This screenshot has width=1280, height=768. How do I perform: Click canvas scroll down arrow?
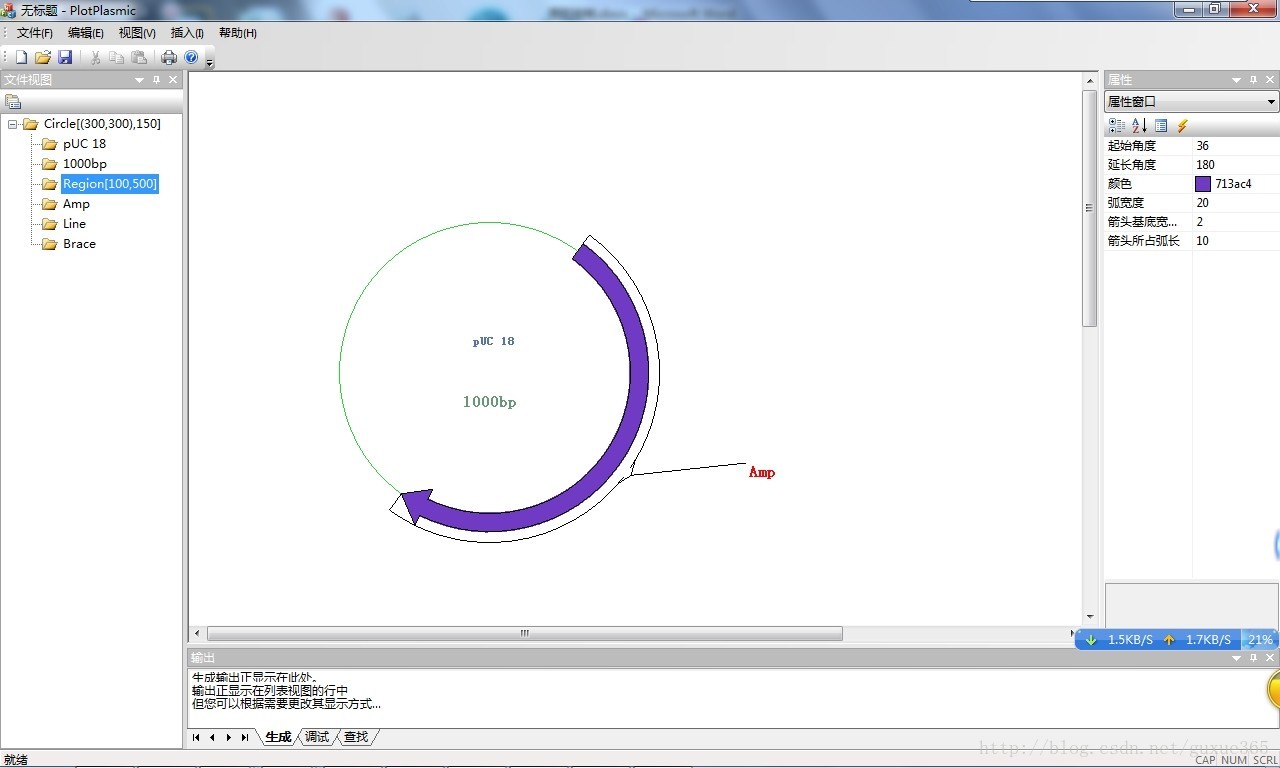1090,617
